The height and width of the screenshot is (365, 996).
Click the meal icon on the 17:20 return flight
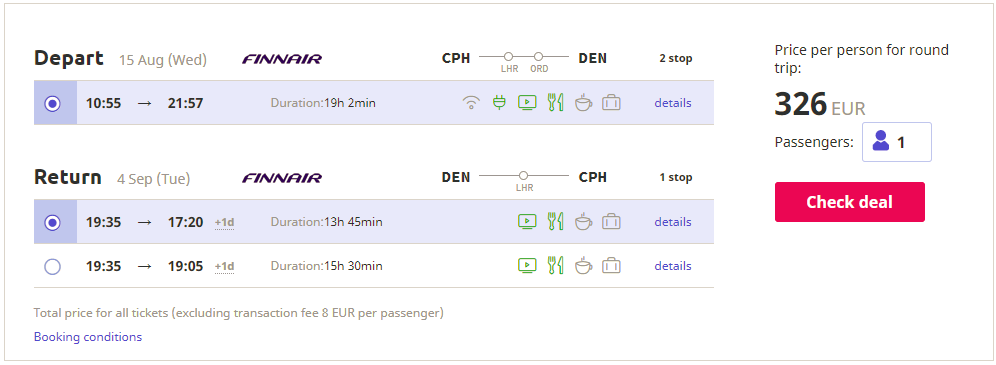coord(556,222)
